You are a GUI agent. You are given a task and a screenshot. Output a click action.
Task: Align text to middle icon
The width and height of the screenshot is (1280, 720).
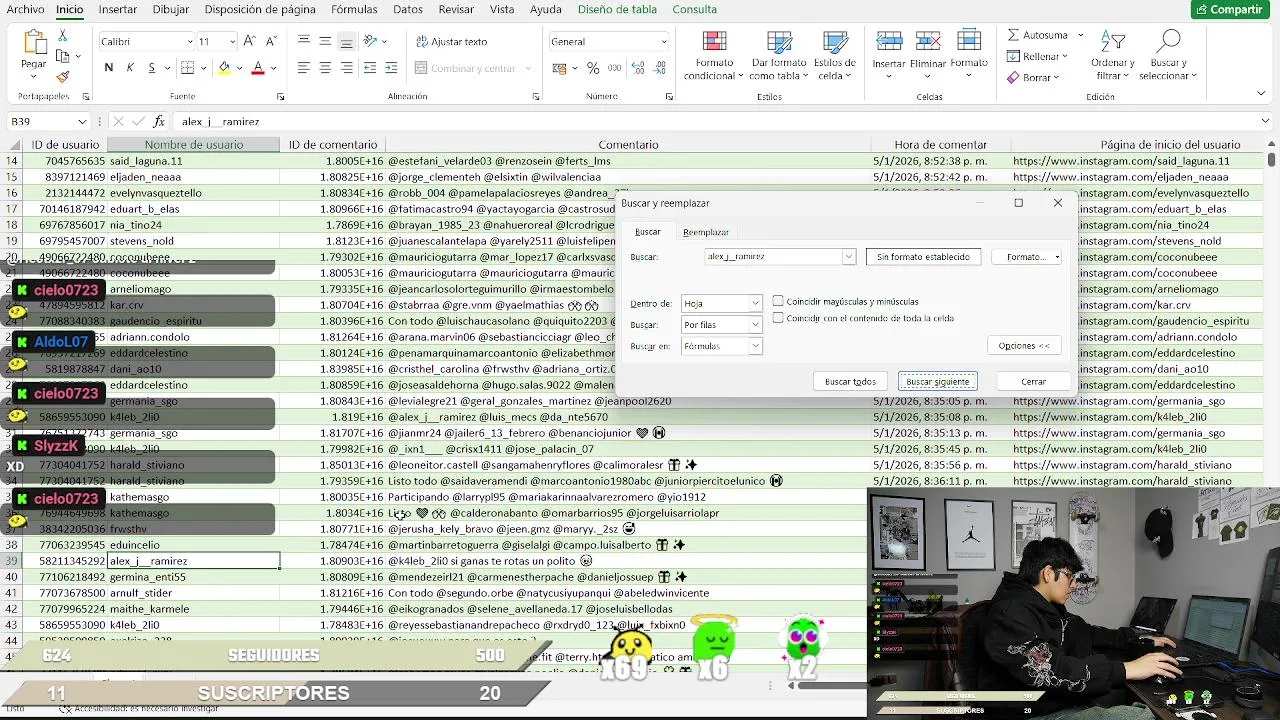click(x=325, y=41)
